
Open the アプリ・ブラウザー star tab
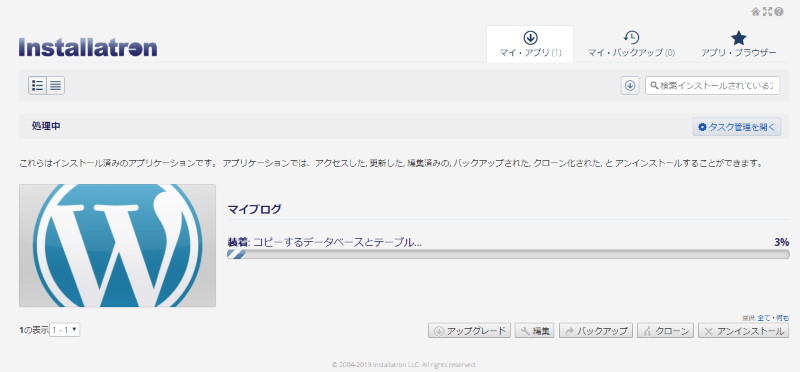pyautogui.click(x=738, y=44)
